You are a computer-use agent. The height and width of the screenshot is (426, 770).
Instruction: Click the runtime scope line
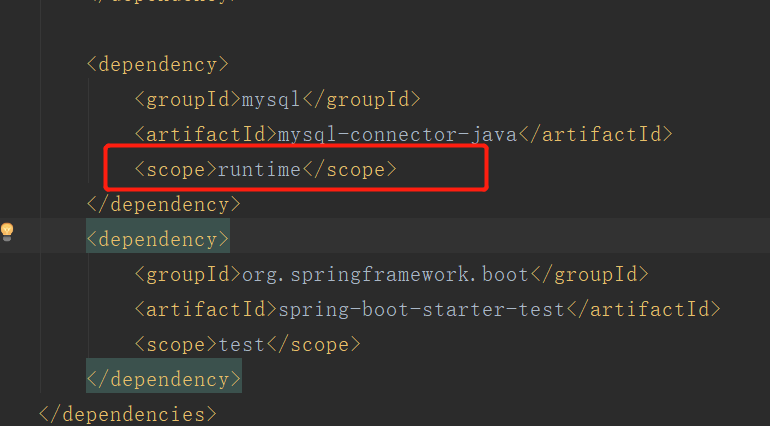pyautogui.click(x=265, y=170)
